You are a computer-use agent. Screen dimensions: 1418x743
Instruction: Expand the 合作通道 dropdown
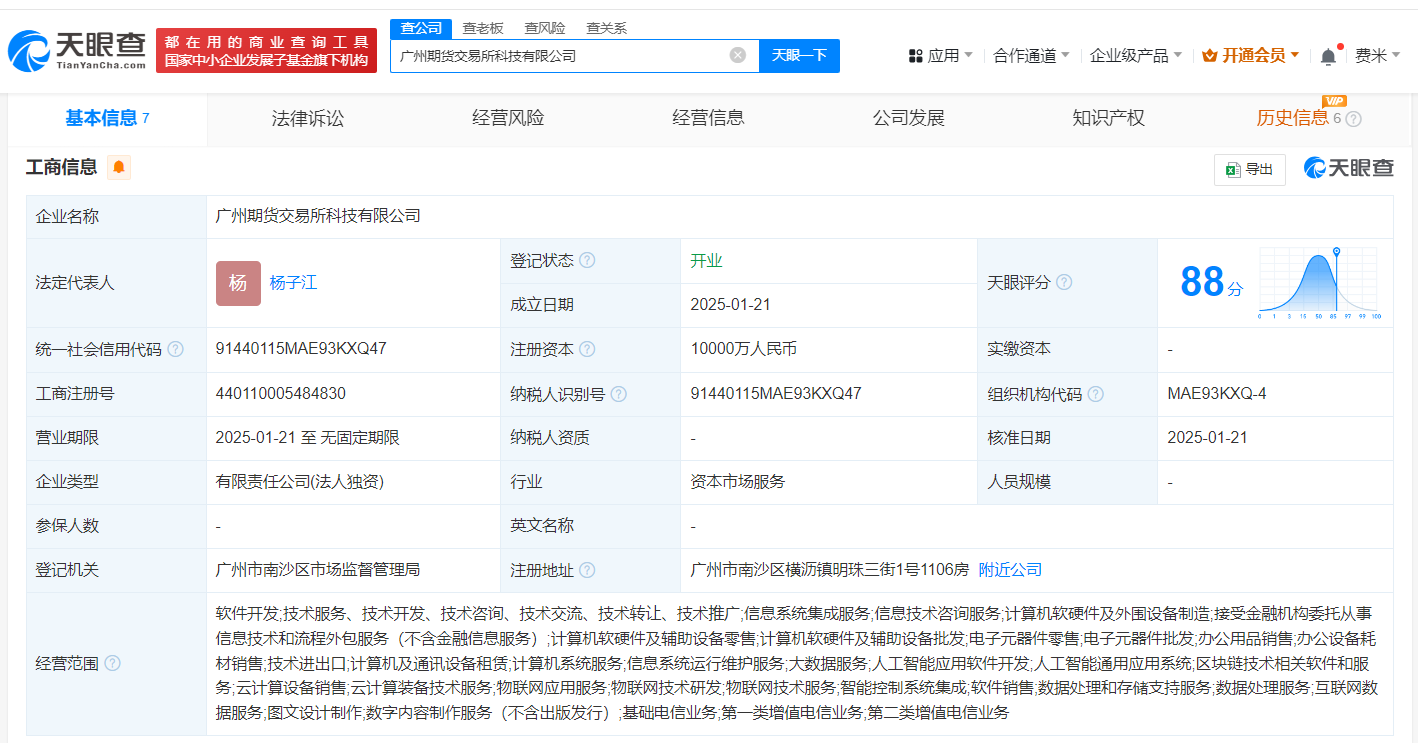coord(1031,56)
